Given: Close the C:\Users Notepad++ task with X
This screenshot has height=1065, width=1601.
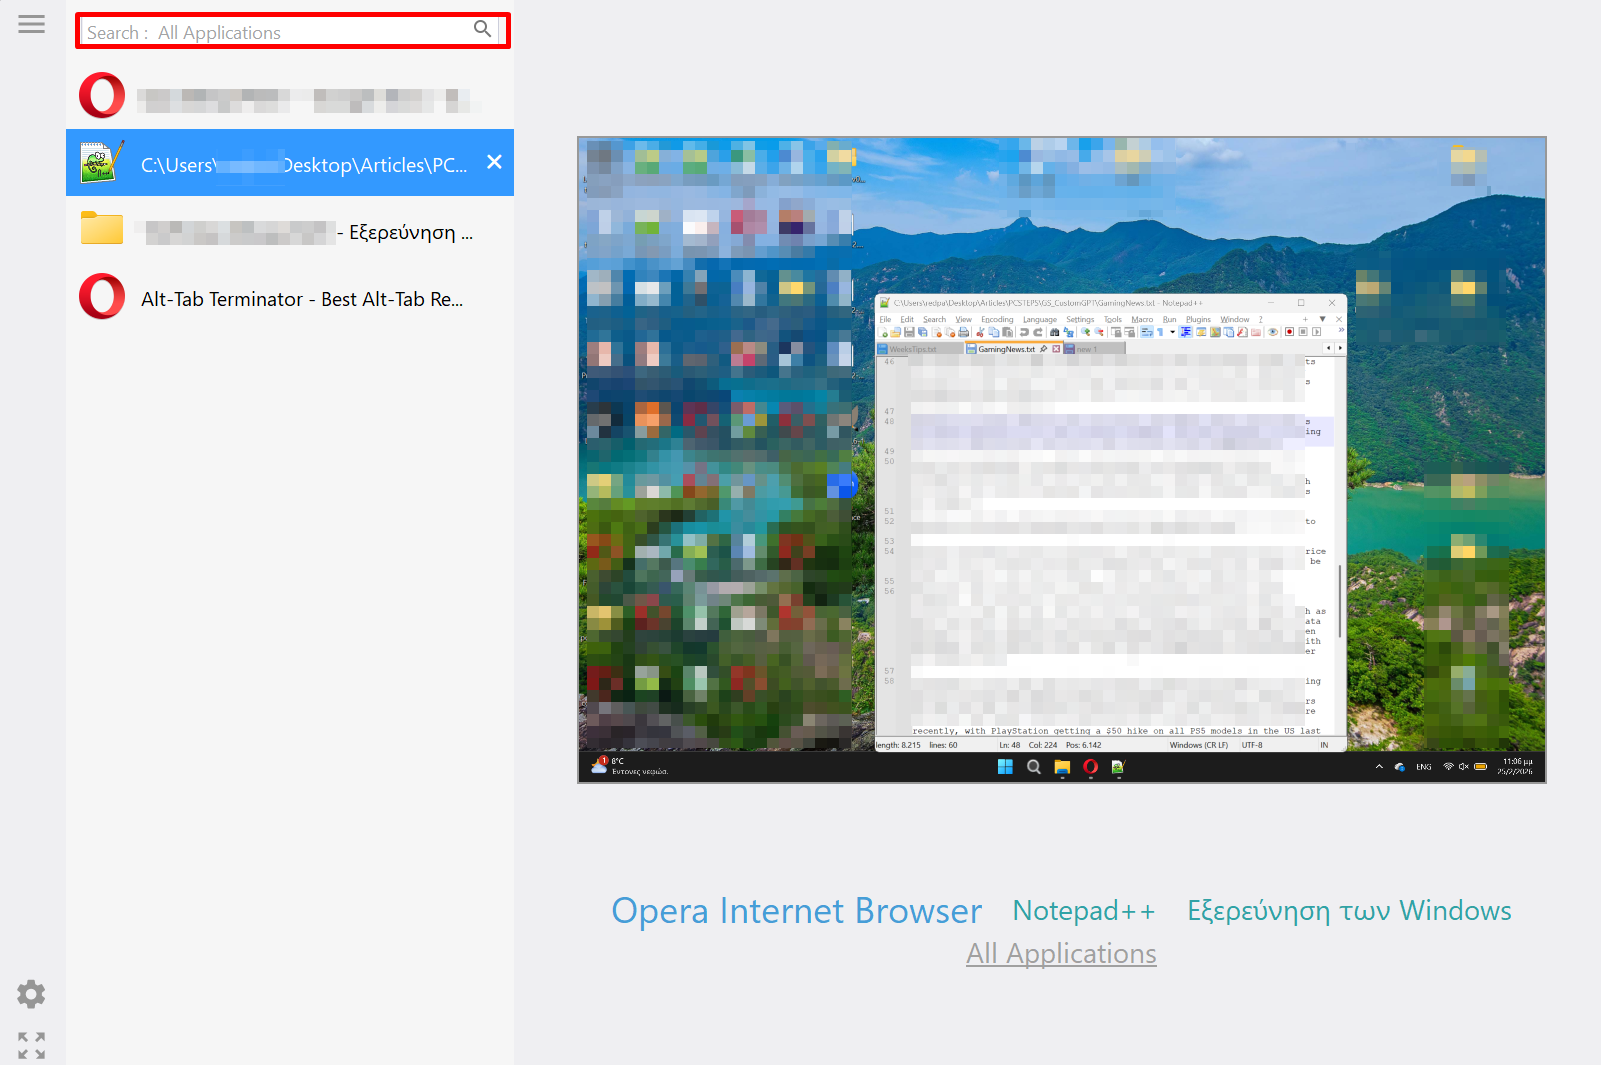Looking at the screenshot, I should click(x=494, y=162).
